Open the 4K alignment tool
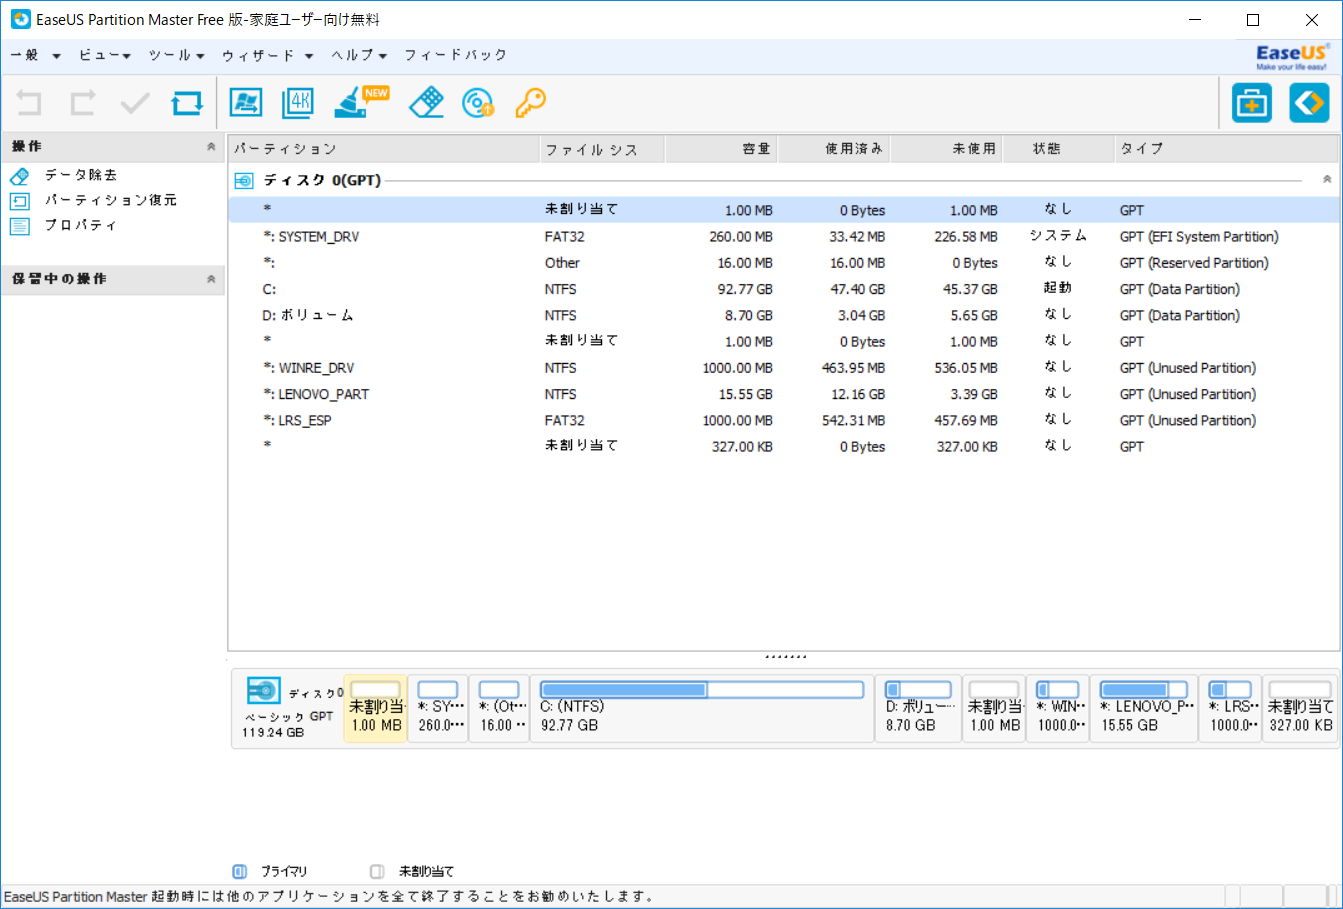 click(297, 102)
